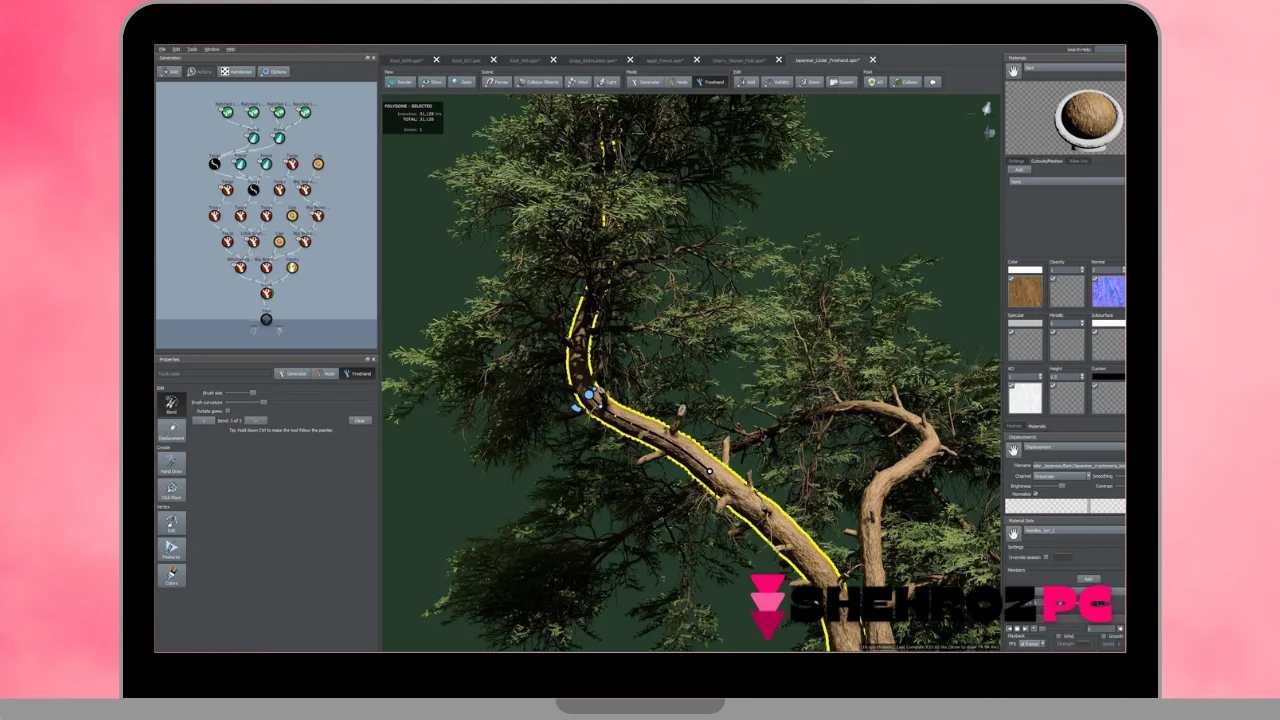Click the next bend arrow button
1280x720 pixels.
click(256, 421)
